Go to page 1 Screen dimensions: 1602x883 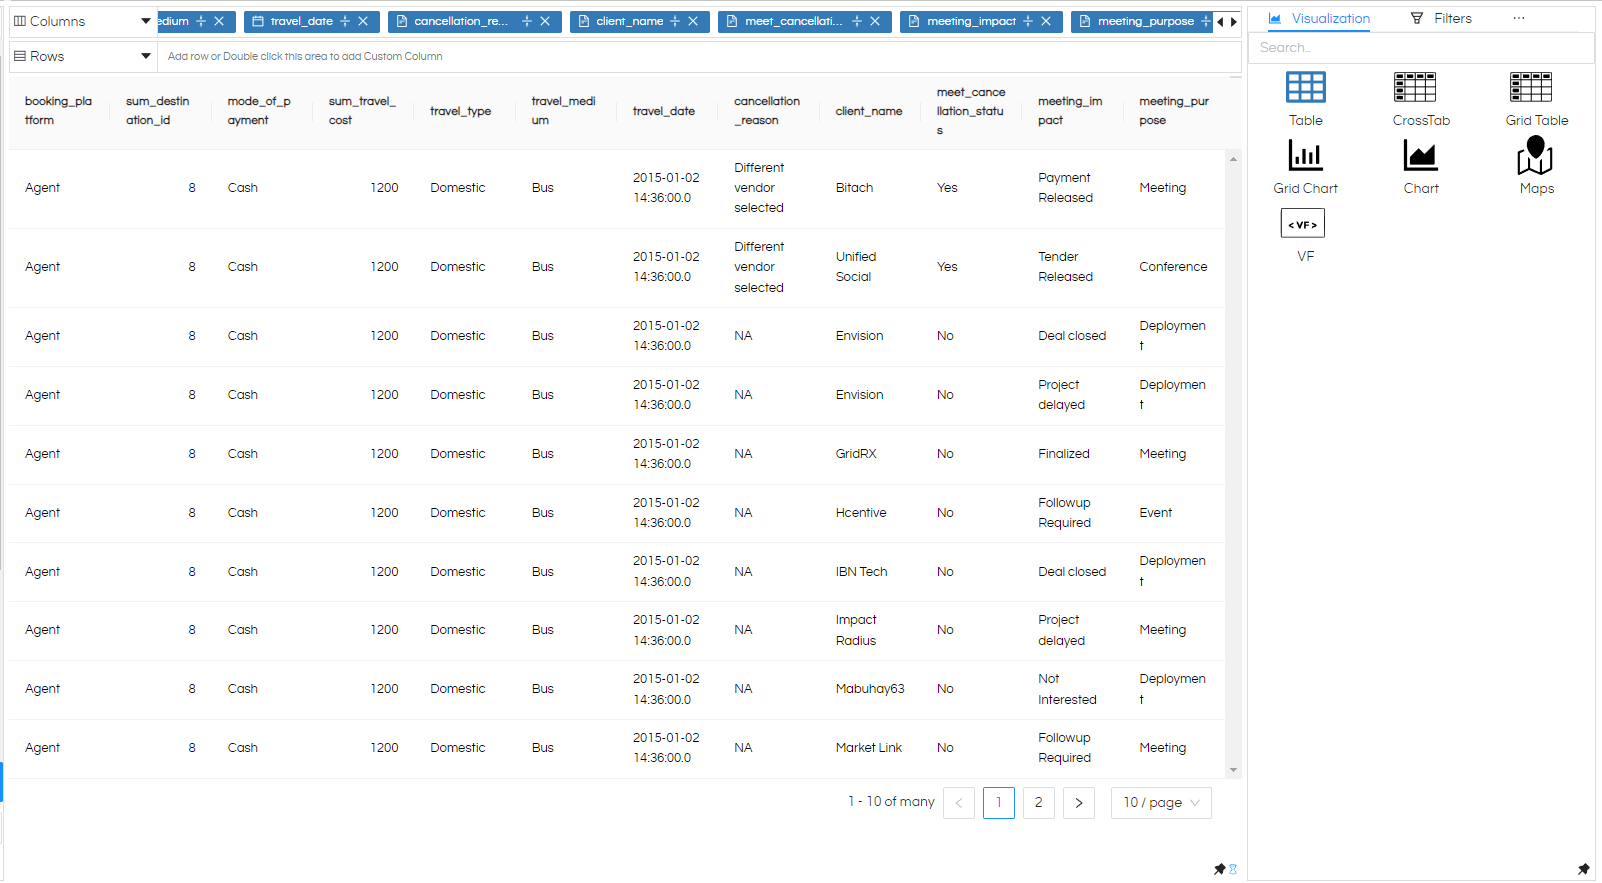click(x=999, y=802)
